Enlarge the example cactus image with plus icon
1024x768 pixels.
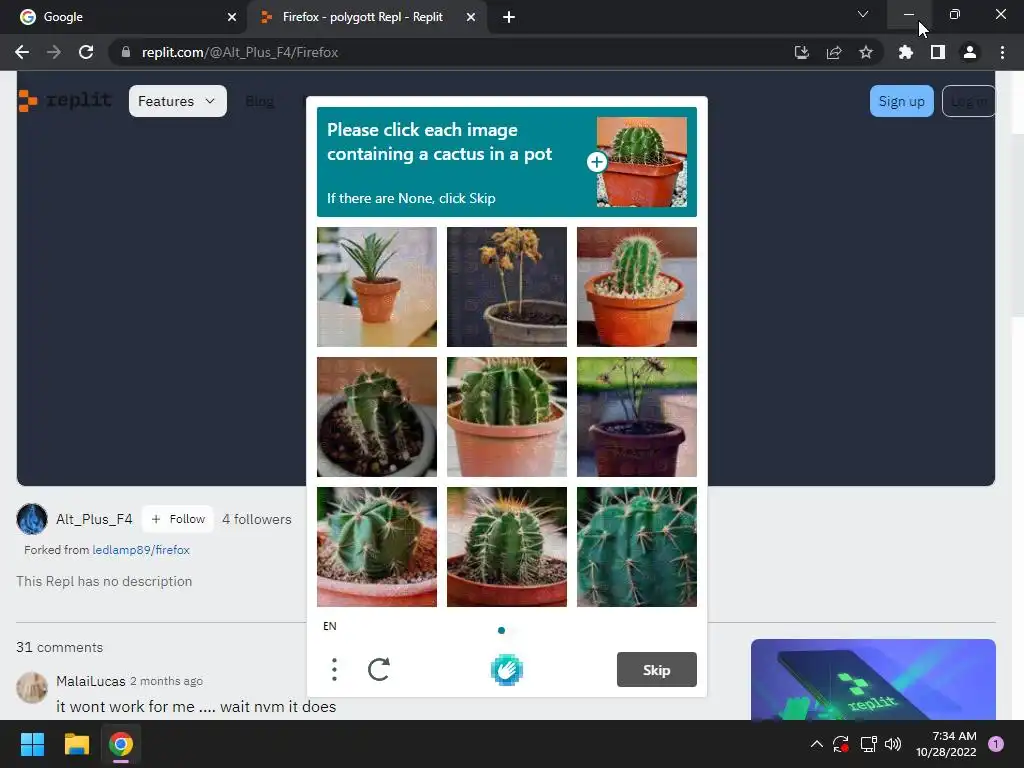pos(596,162)
